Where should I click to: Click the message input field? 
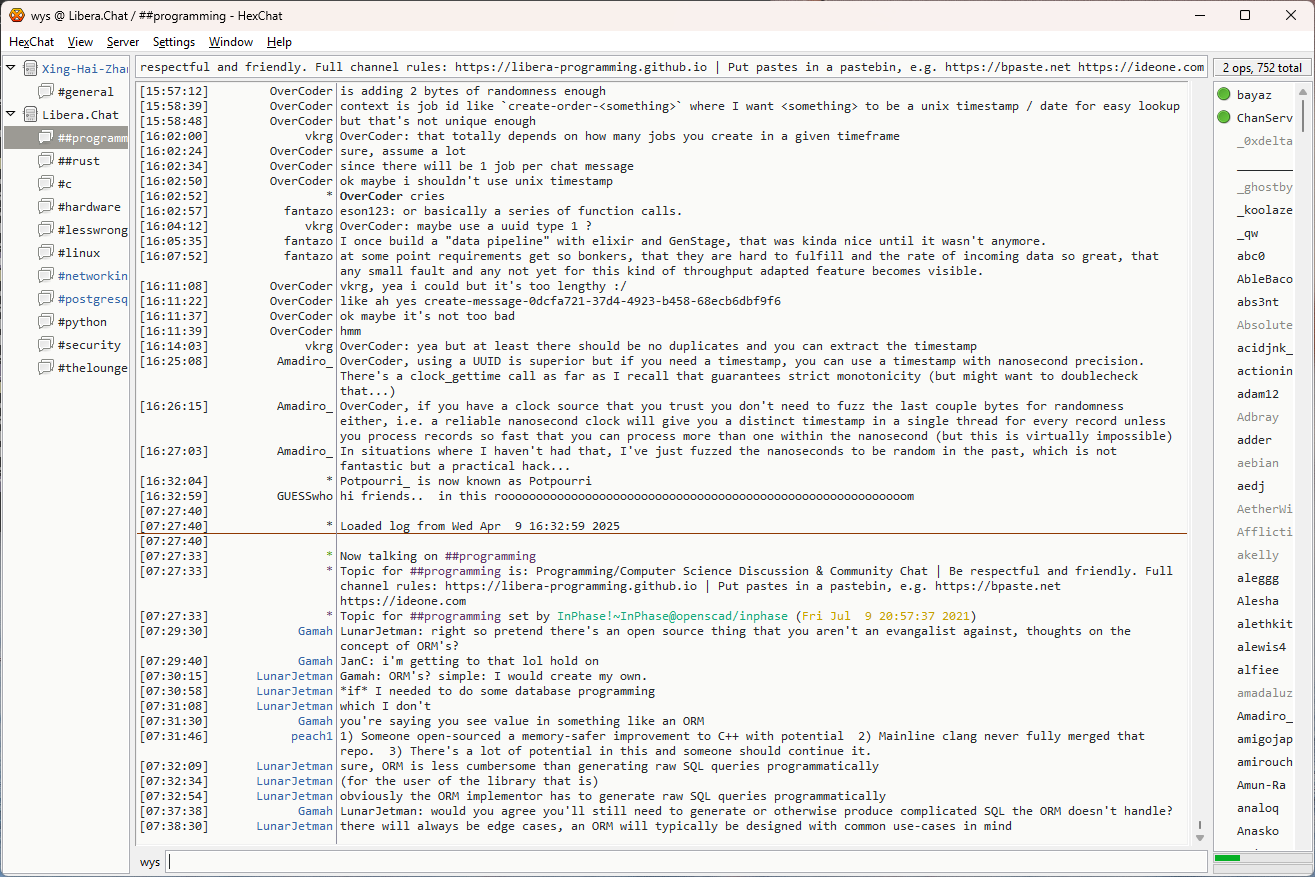tap(686, 862)
